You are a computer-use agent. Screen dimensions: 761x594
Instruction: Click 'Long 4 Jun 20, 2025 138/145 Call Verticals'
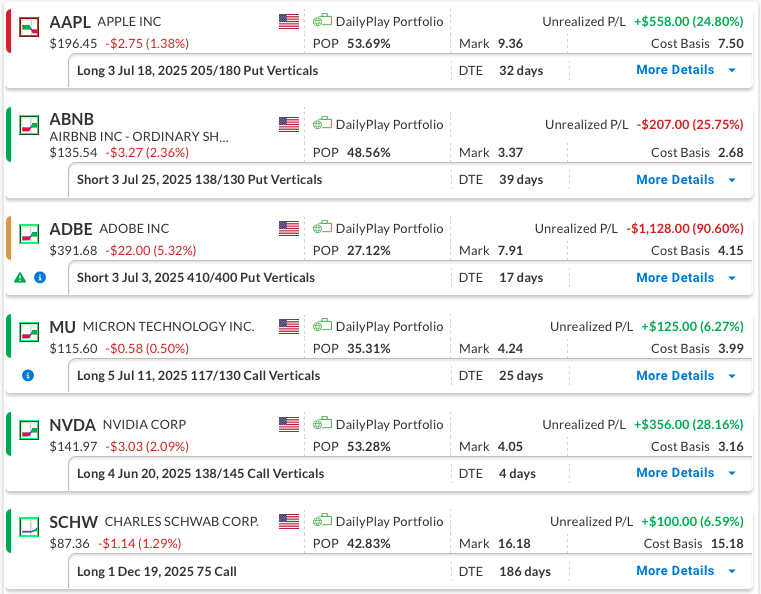[x=200, y=474]
